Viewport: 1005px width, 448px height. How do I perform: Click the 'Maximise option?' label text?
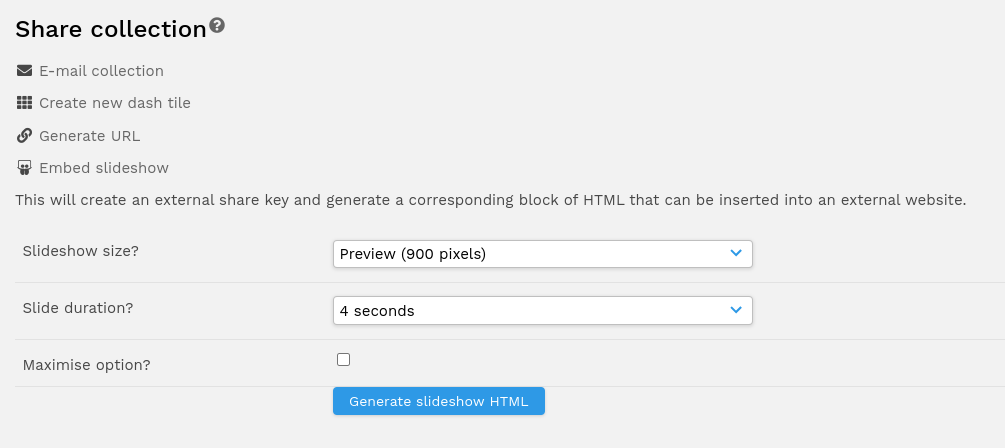(x=87, y=365)
